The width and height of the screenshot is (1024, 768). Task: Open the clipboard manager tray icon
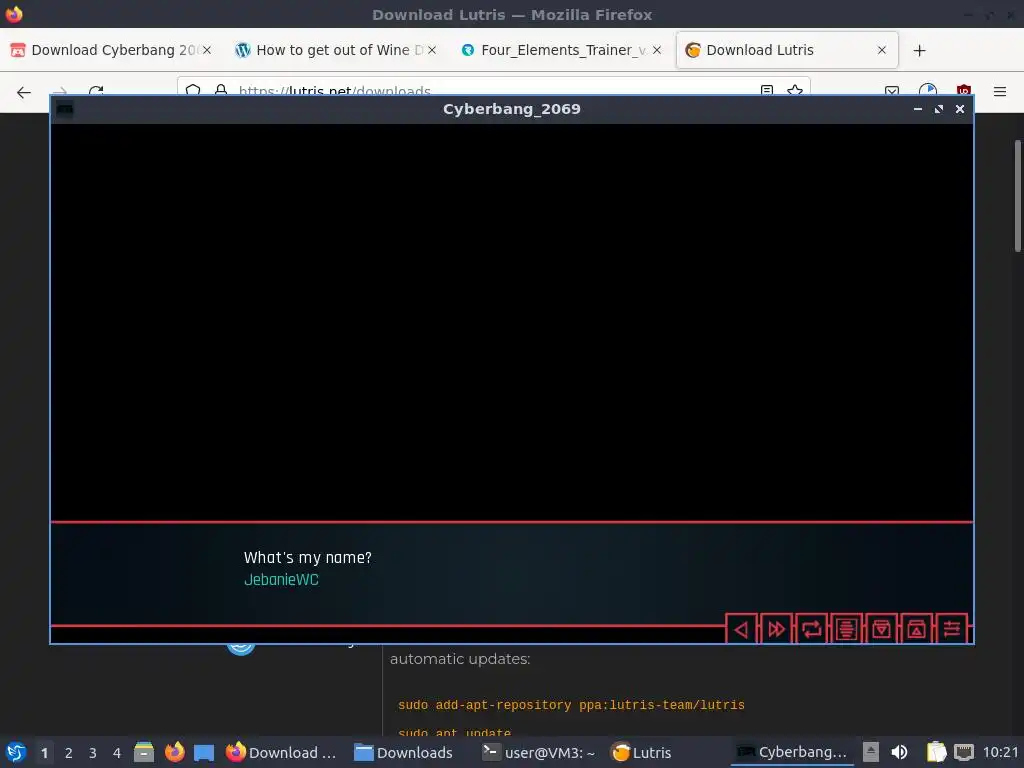(x=936, y=752)
